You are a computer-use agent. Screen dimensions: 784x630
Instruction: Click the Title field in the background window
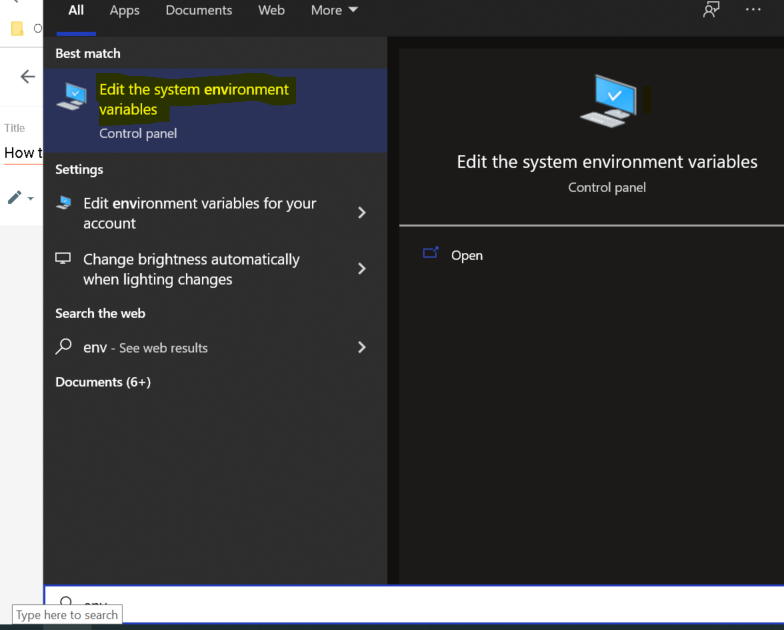(23, 152)
